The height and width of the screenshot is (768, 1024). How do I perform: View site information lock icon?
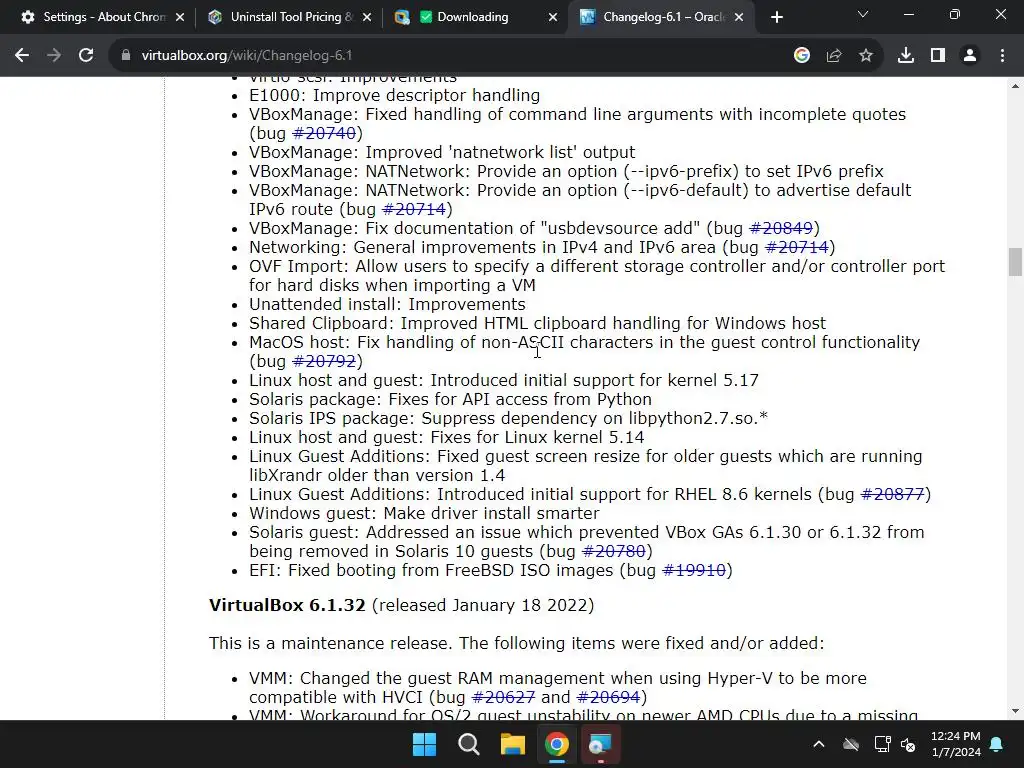[x=125, y=56]
